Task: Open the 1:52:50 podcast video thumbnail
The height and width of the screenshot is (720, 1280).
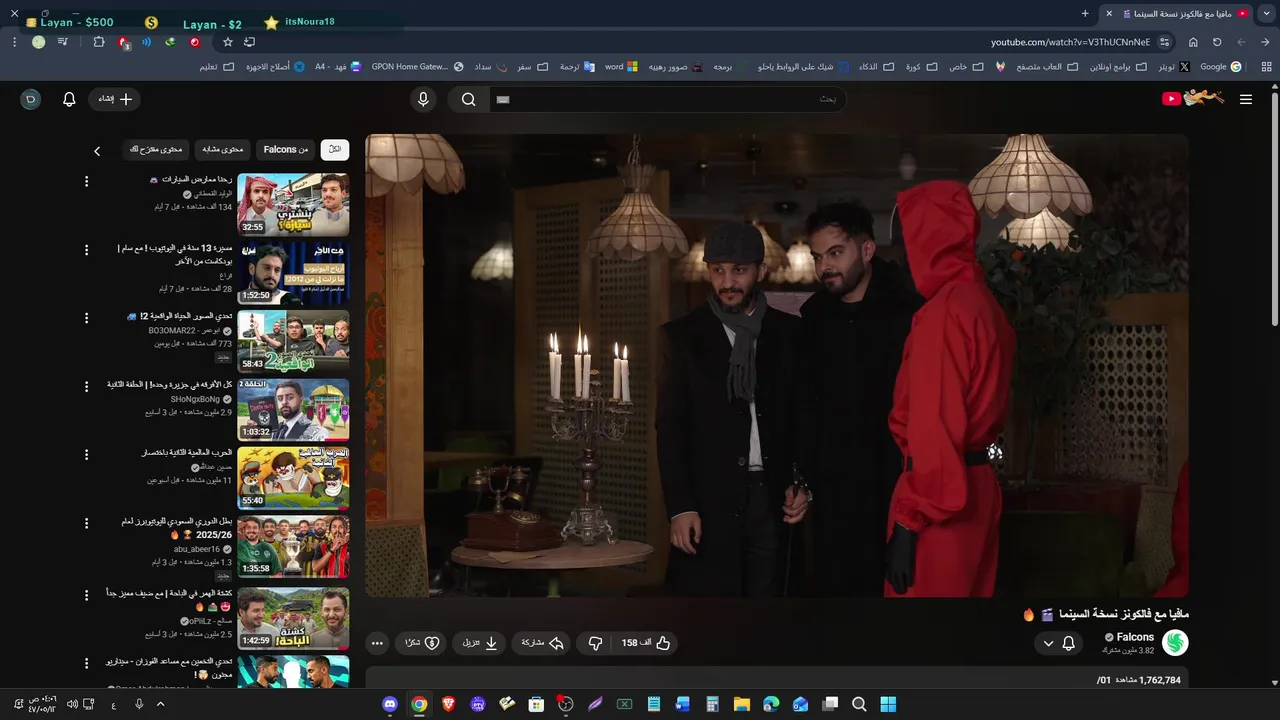Action: coord(293,273)
